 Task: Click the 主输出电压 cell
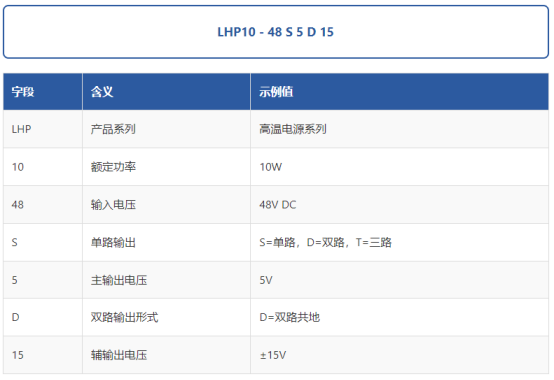pos(166,280)
